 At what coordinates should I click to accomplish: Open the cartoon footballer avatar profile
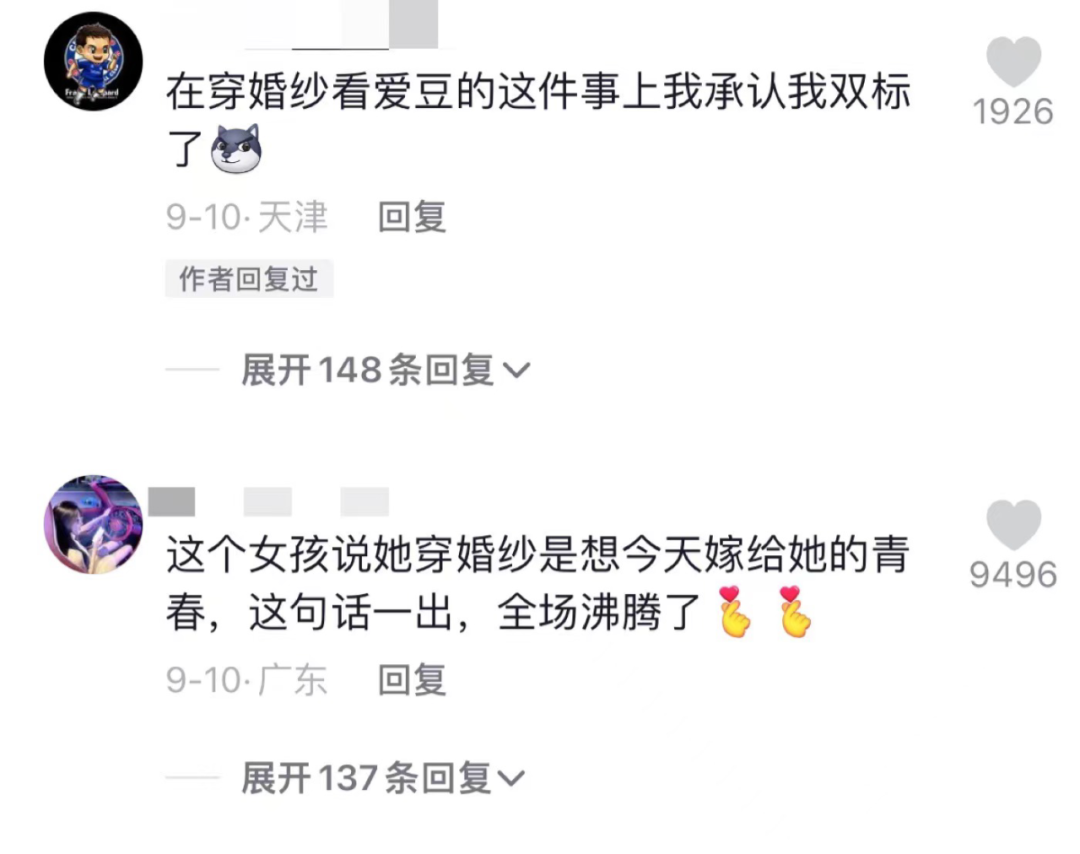tap(94, 61)
